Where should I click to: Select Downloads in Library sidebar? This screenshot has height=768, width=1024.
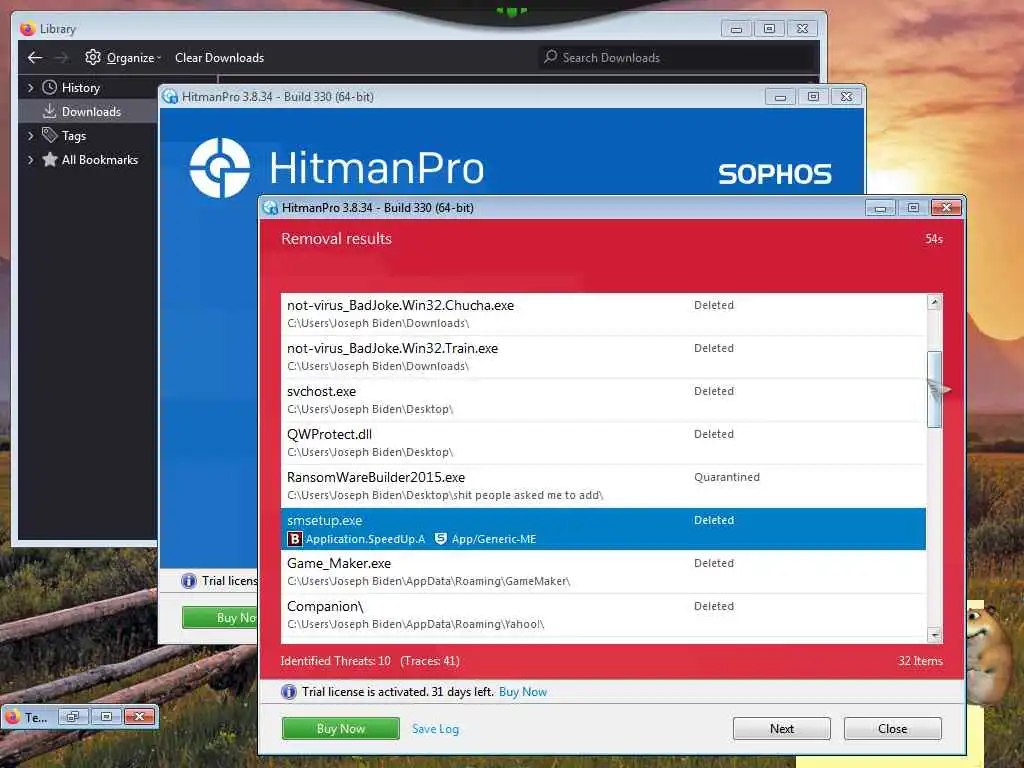coord(88,112)
